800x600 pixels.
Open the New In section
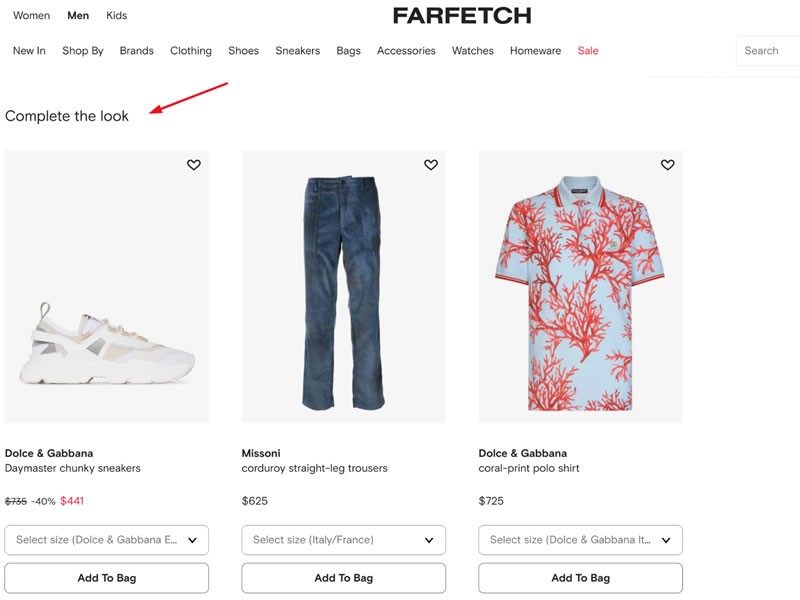pos(28,50)
